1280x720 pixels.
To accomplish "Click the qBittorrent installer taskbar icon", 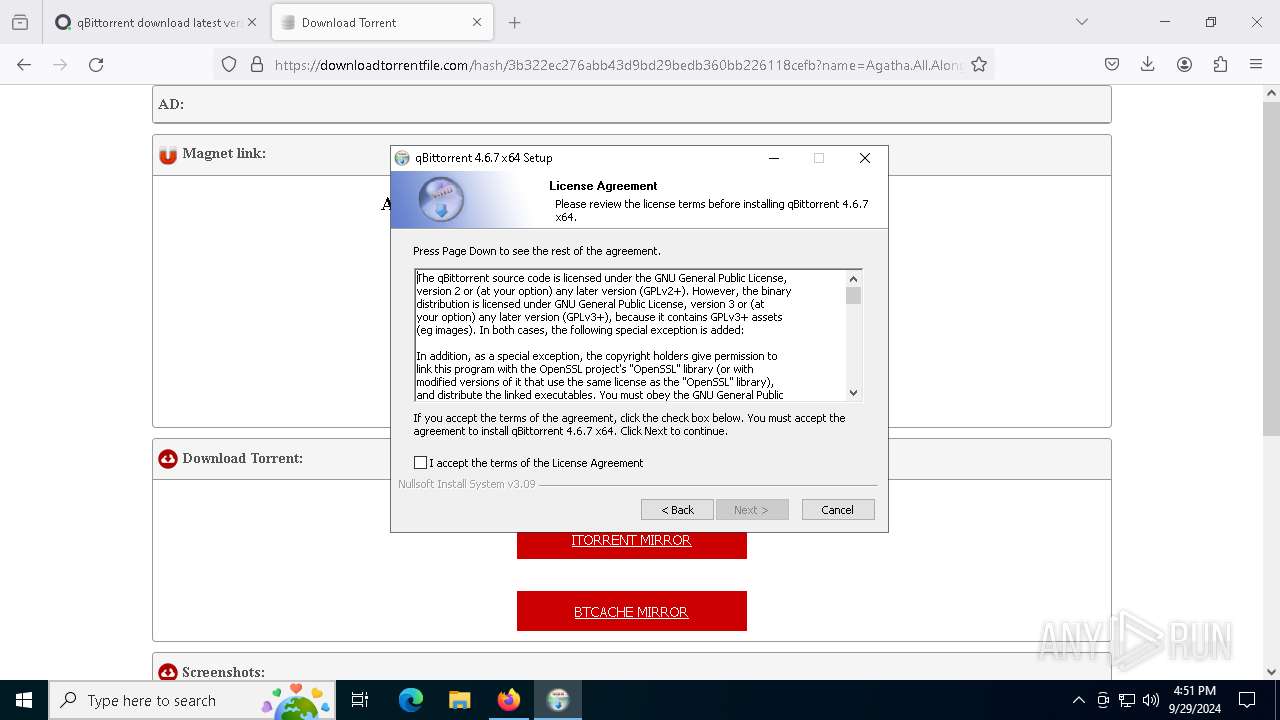I will tap(558, 700).
